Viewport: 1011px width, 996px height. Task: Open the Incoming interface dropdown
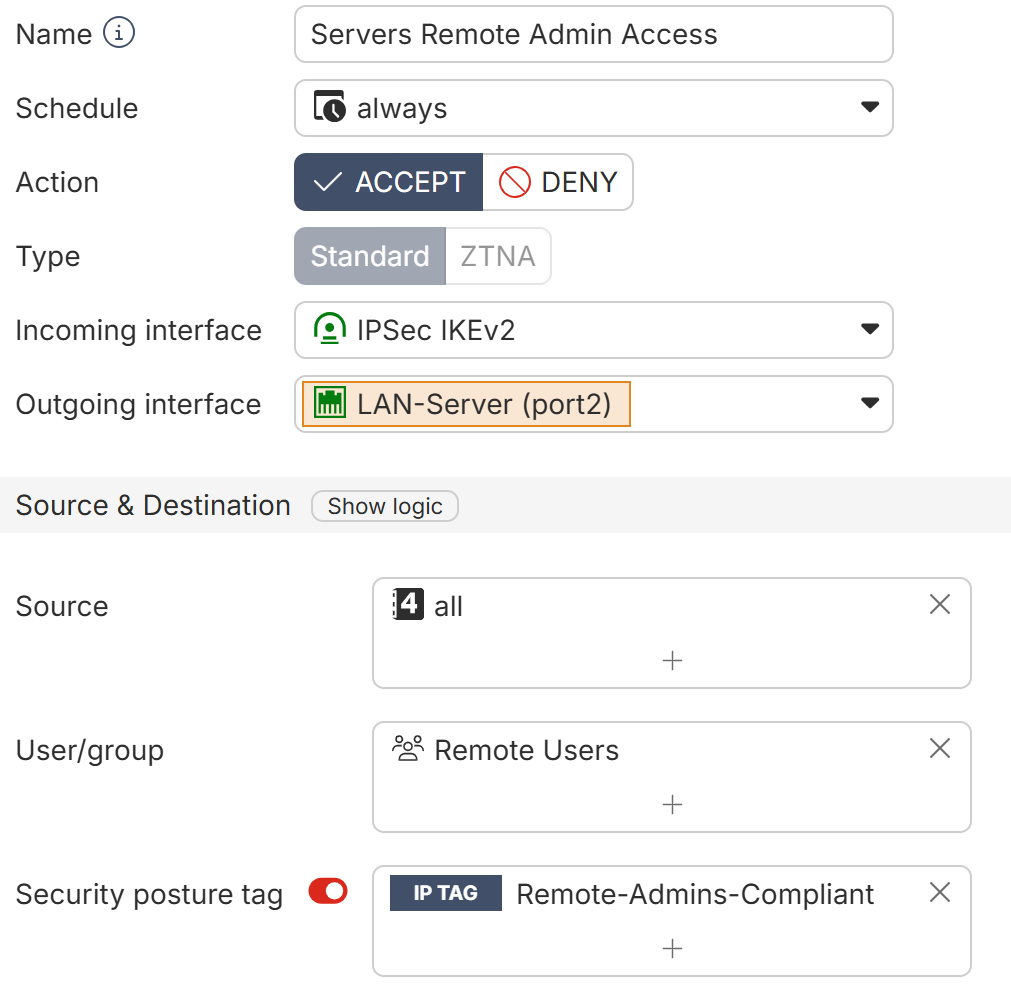(x=593, y=330)
